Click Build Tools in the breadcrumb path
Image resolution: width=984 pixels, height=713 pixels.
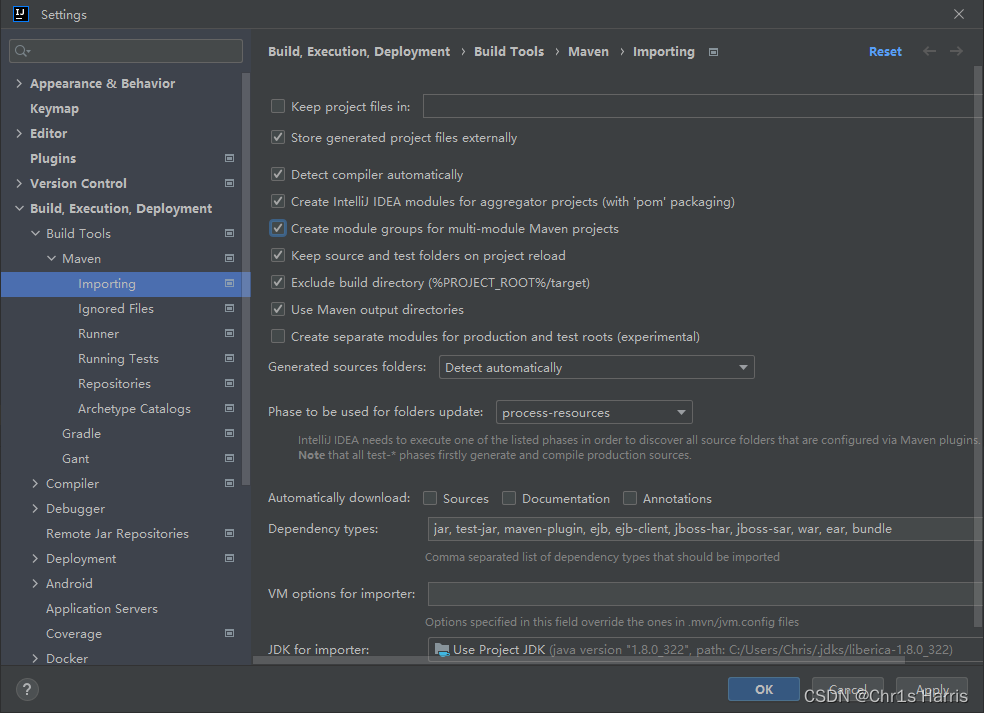(x=509, y=51)
